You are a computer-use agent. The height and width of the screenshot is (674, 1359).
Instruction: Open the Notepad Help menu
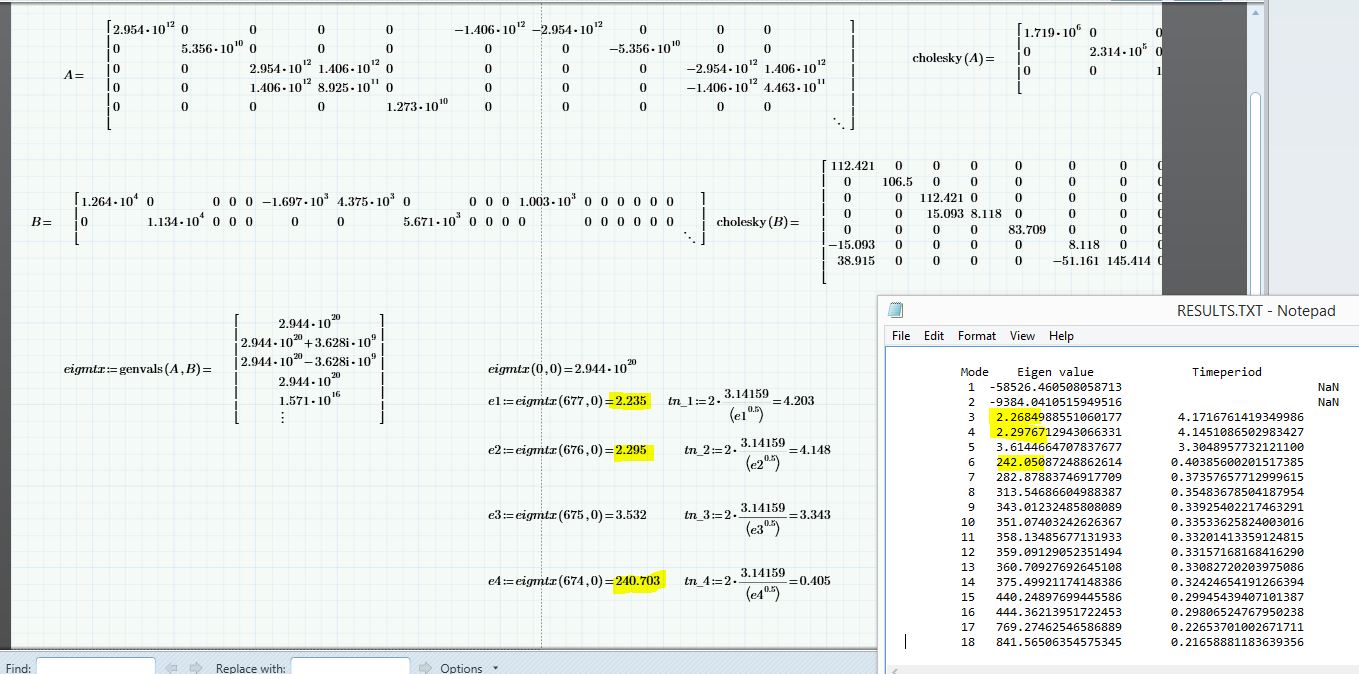tap(1061, 336)
